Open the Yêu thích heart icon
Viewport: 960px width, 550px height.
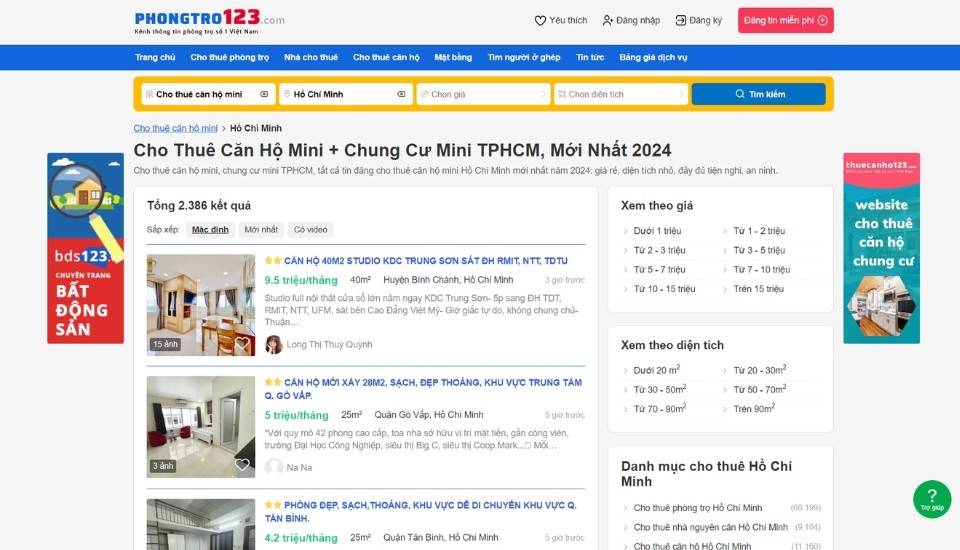(540, 20)
